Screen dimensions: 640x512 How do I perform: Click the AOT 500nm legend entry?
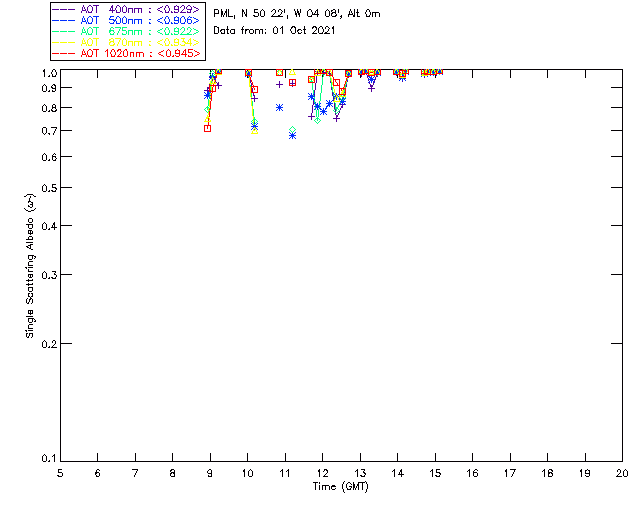coord(126,20)
